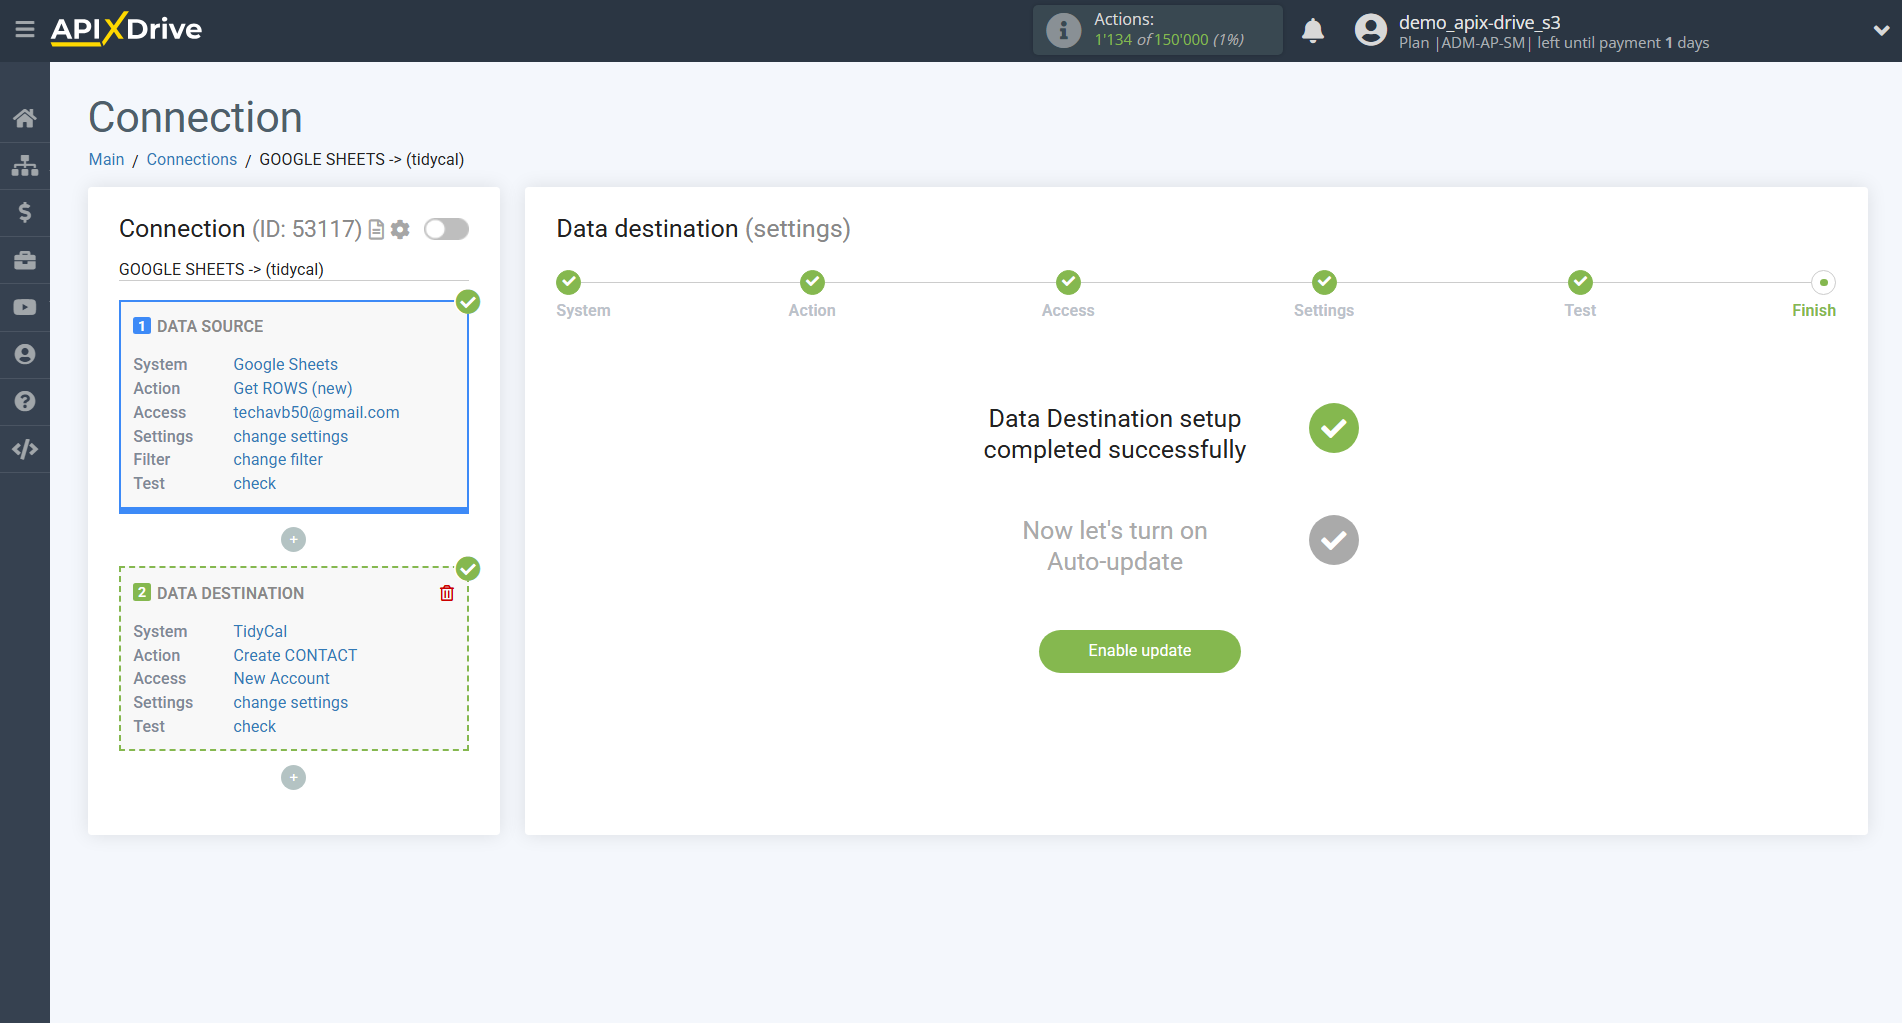1902x1023 pixels.
Task: Navigate to Main from the breadcrumb
Action: (106, 159)
